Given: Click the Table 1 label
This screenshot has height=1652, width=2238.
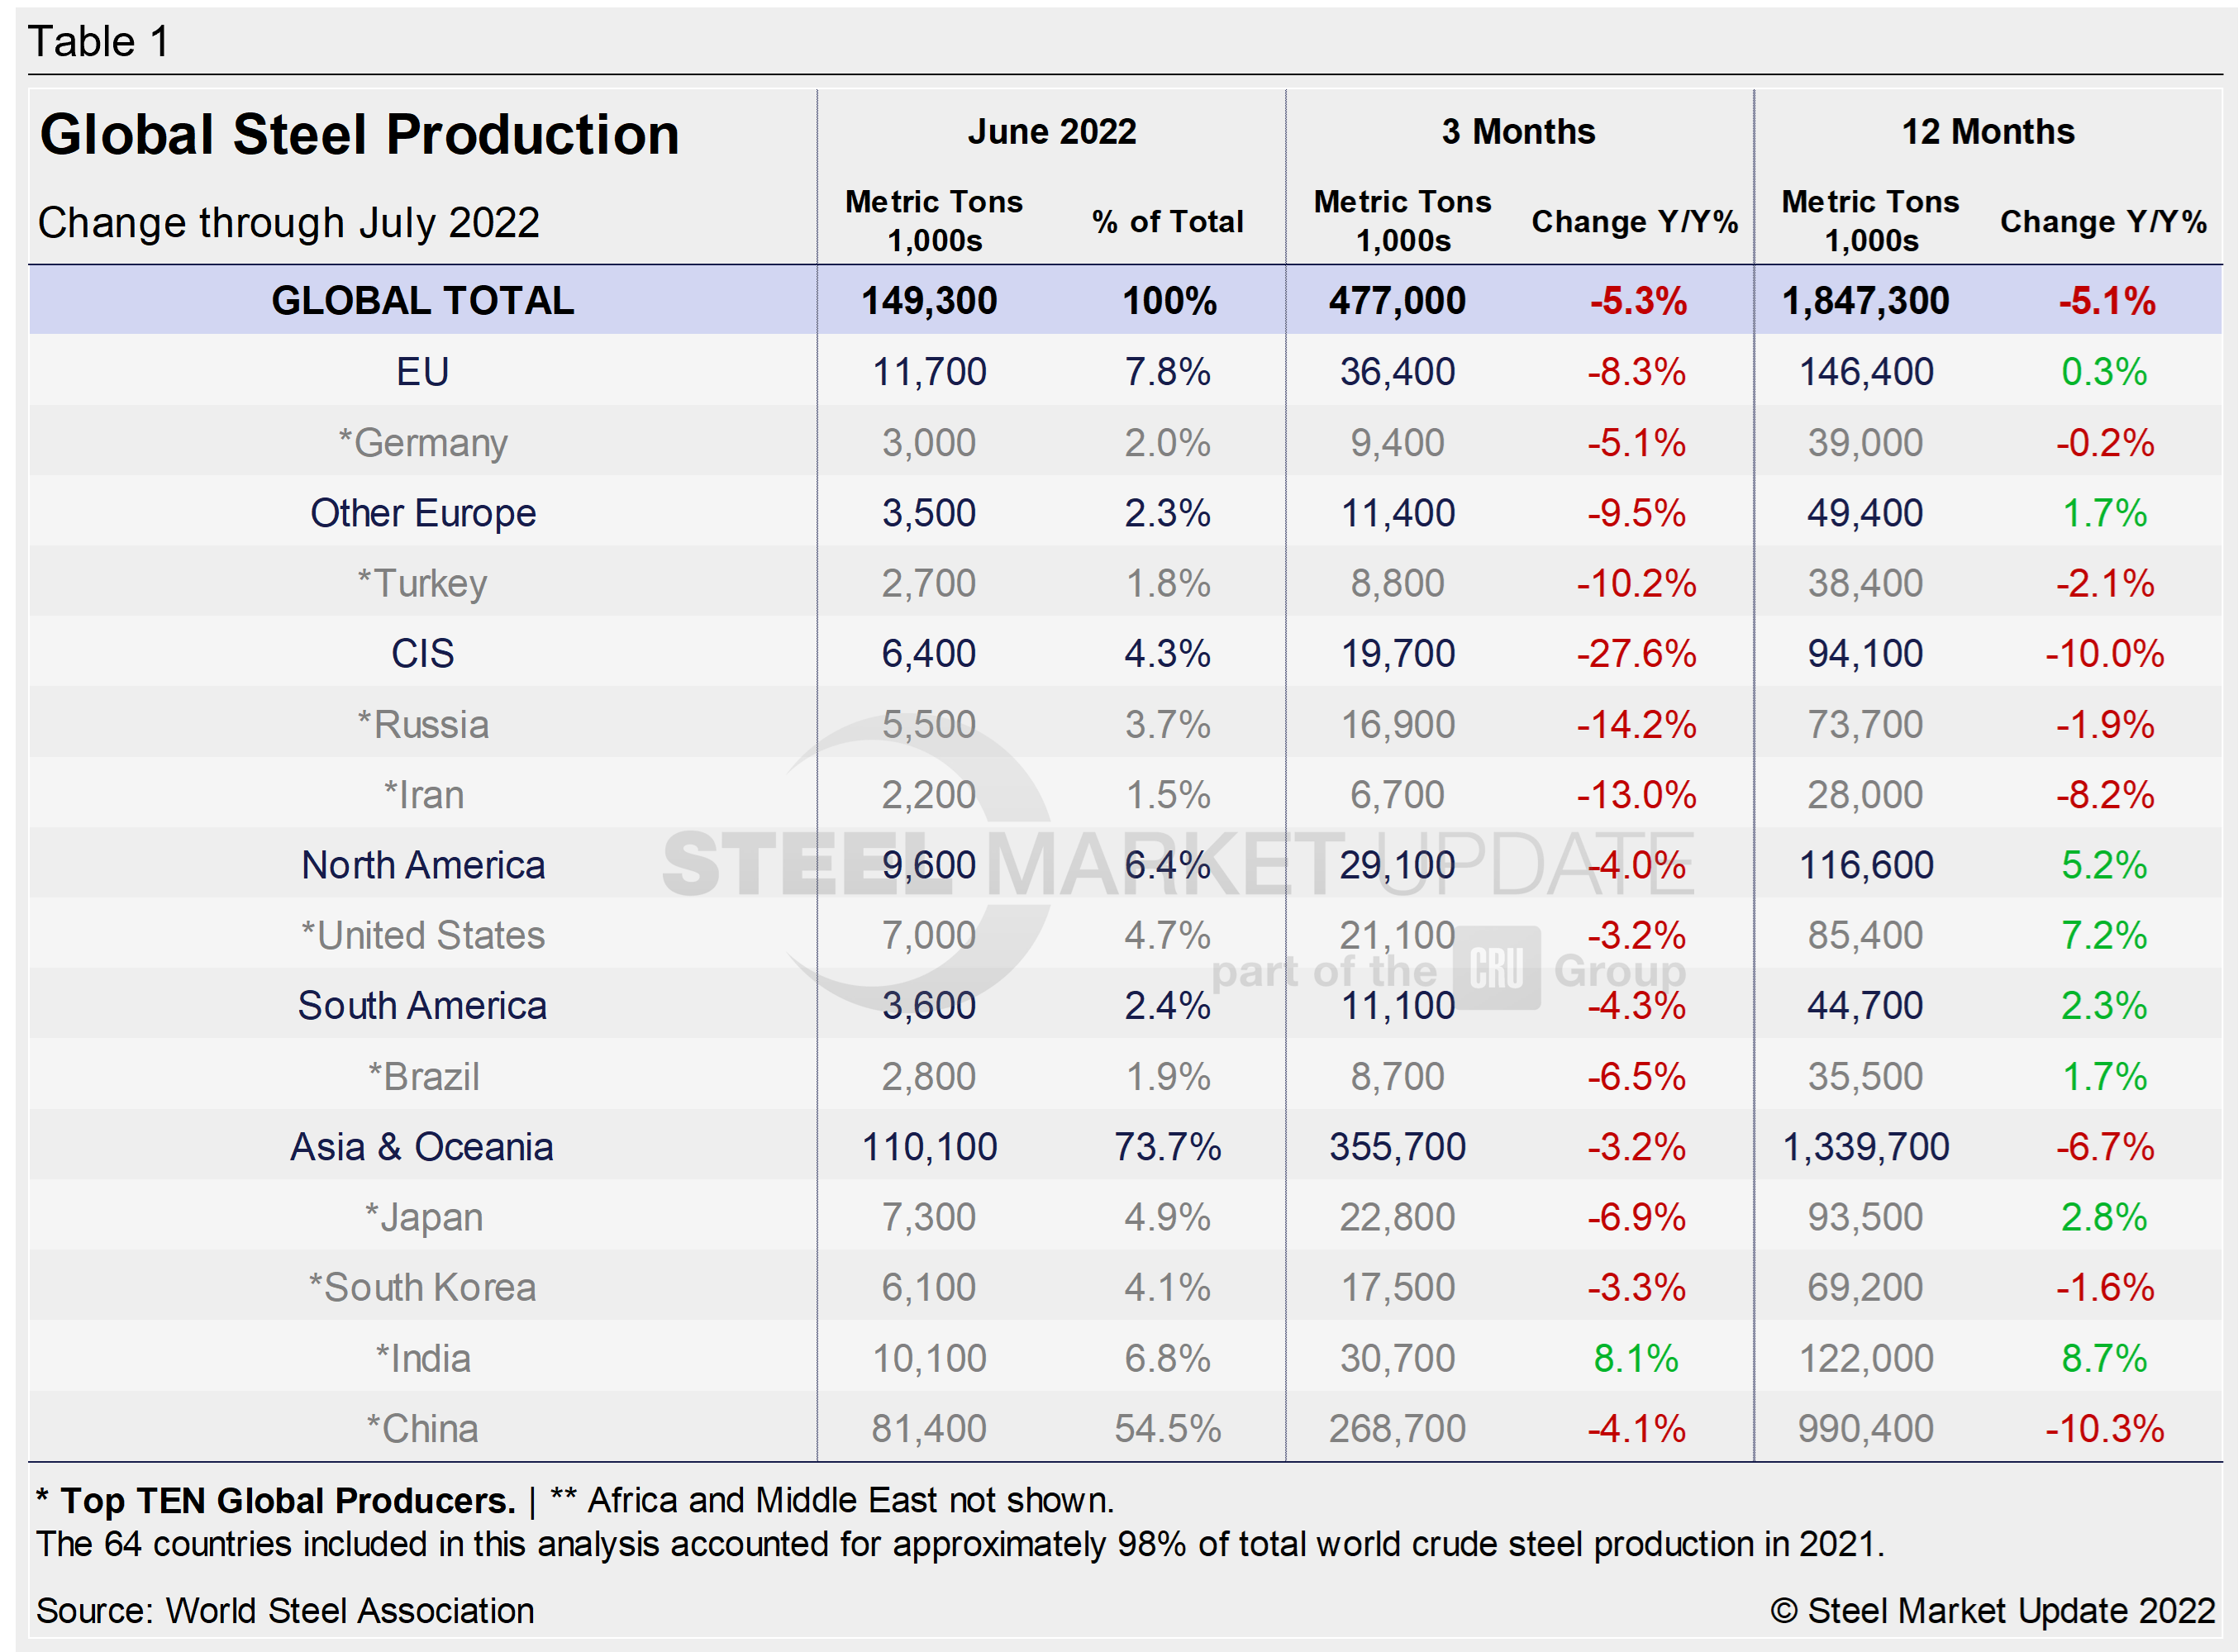Looking at the screenshot, I should coord(98,42).
